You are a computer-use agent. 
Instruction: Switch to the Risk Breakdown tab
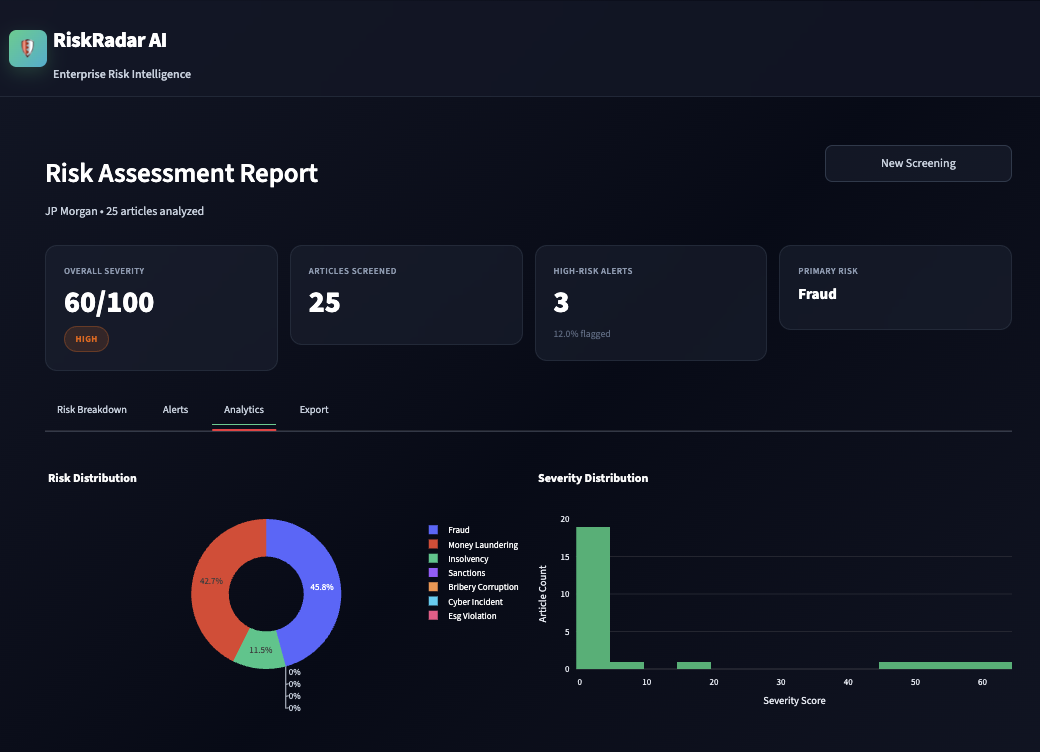tap(92, 410)
